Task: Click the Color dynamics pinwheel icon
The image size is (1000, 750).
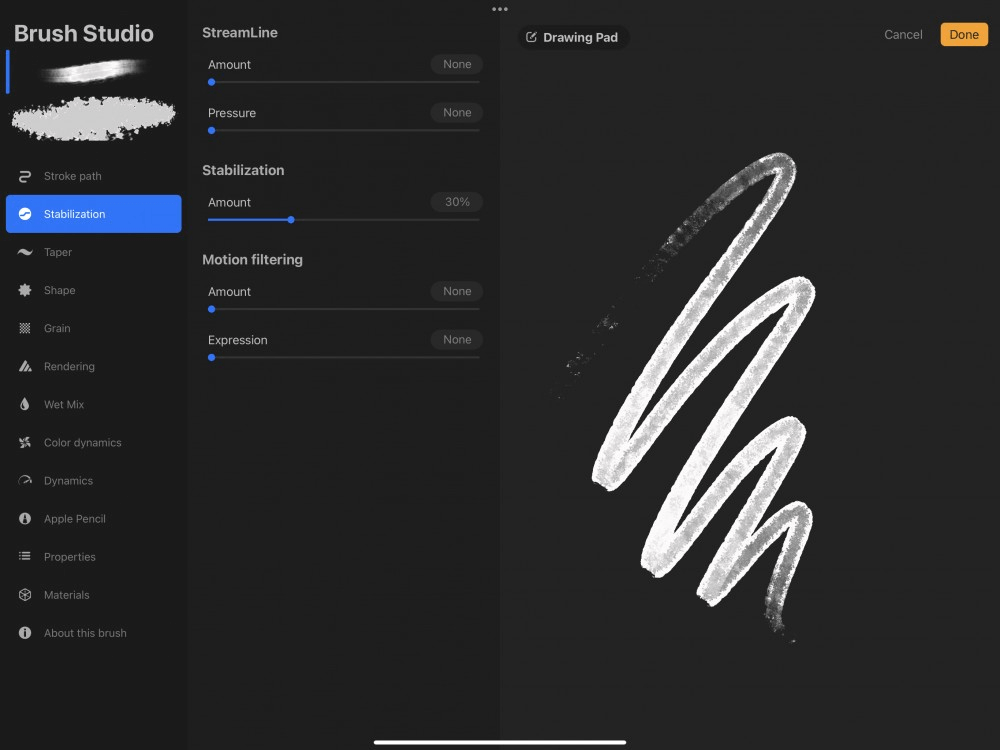Action: (25, 443)
